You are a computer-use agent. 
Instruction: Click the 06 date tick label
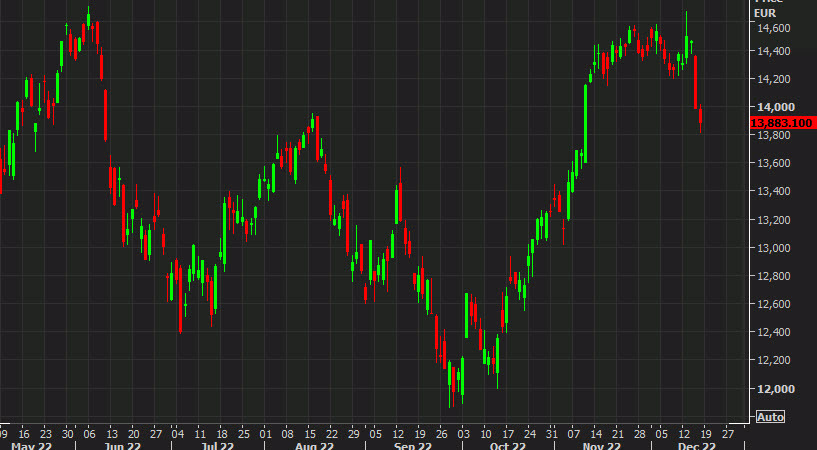pos(90,434)
